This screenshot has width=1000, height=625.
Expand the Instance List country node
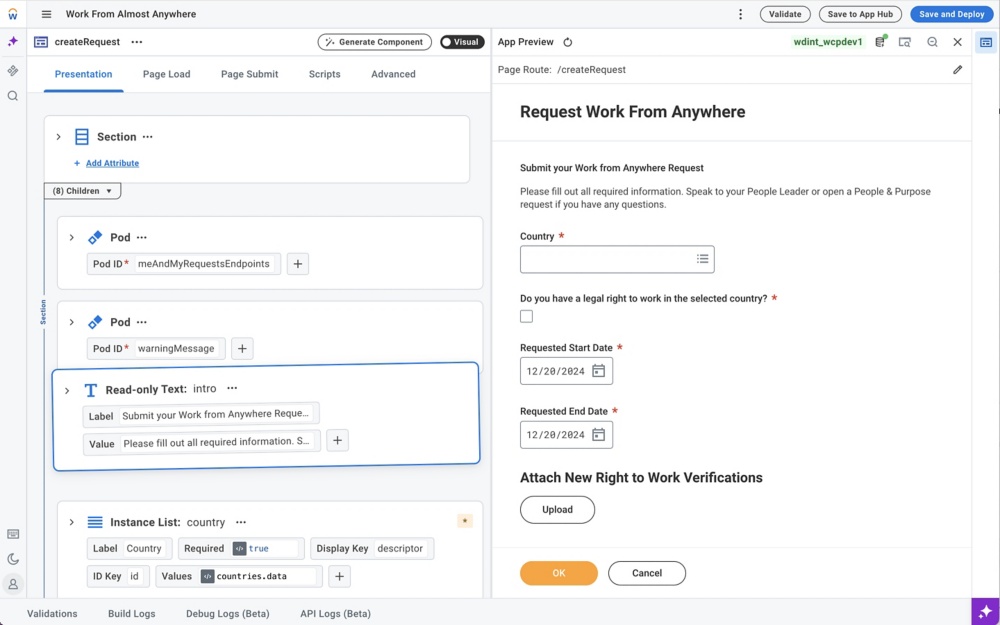click(72, 522)
